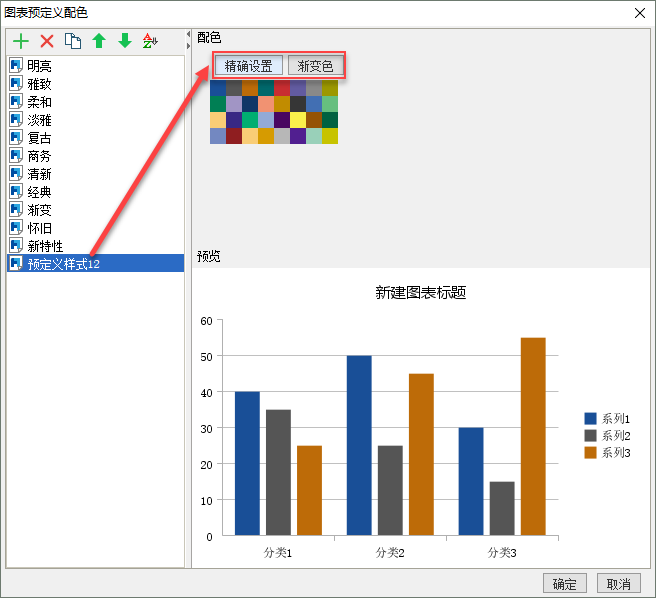This screenshot has width=656, height=598.
Task: Select the 清新 color scheme
Action: pos(95,174)
